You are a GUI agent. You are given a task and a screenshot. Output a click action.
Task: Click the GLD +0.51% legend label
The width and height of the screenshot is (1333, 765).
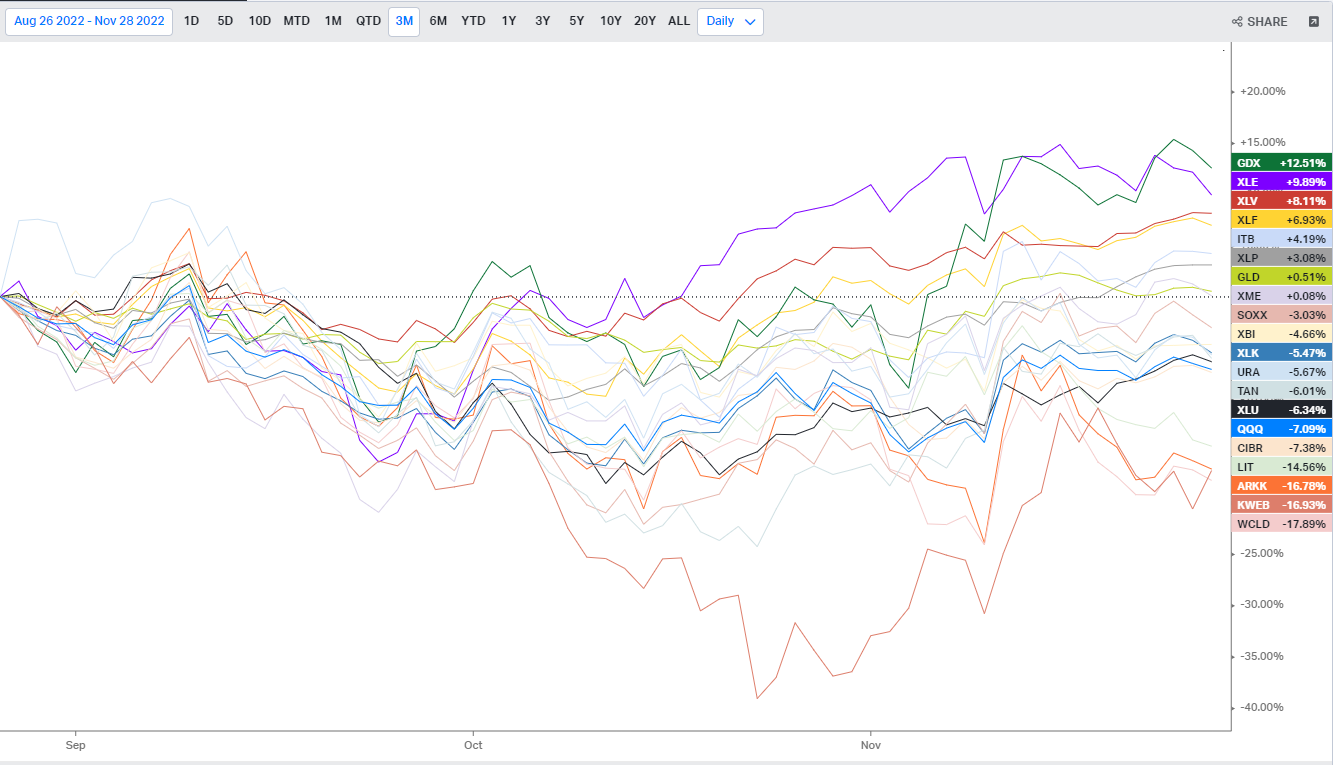[1281, 277]
